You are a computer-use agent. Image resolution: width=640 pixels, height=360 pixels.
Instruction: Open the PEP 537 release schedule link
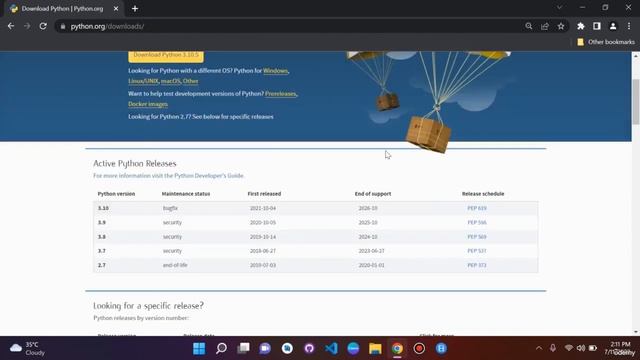[x=477, y=251]
